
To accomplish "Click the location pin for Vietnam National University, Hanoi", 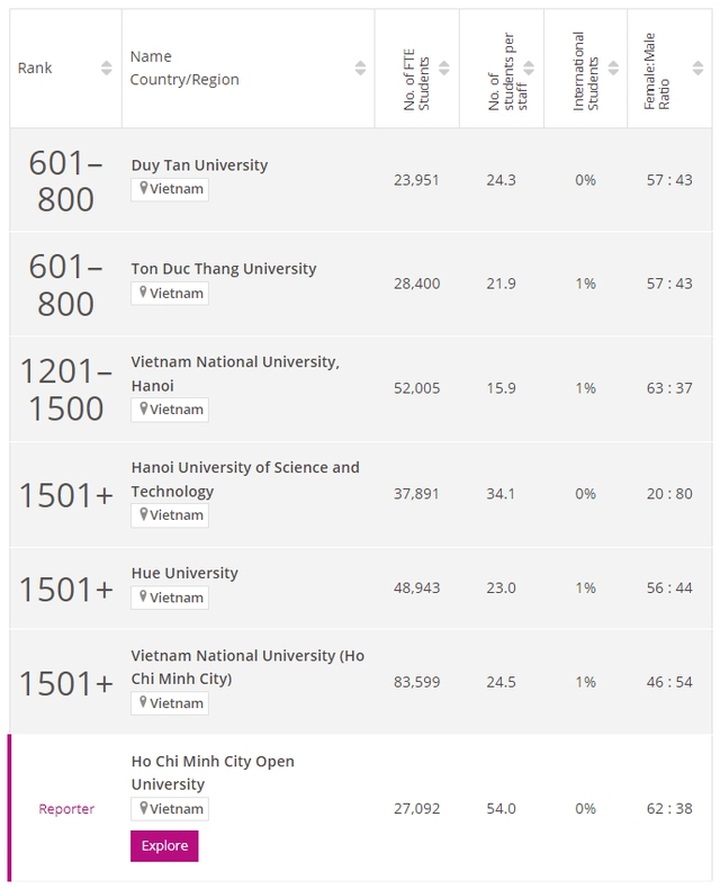I will (x=146, y=409).
